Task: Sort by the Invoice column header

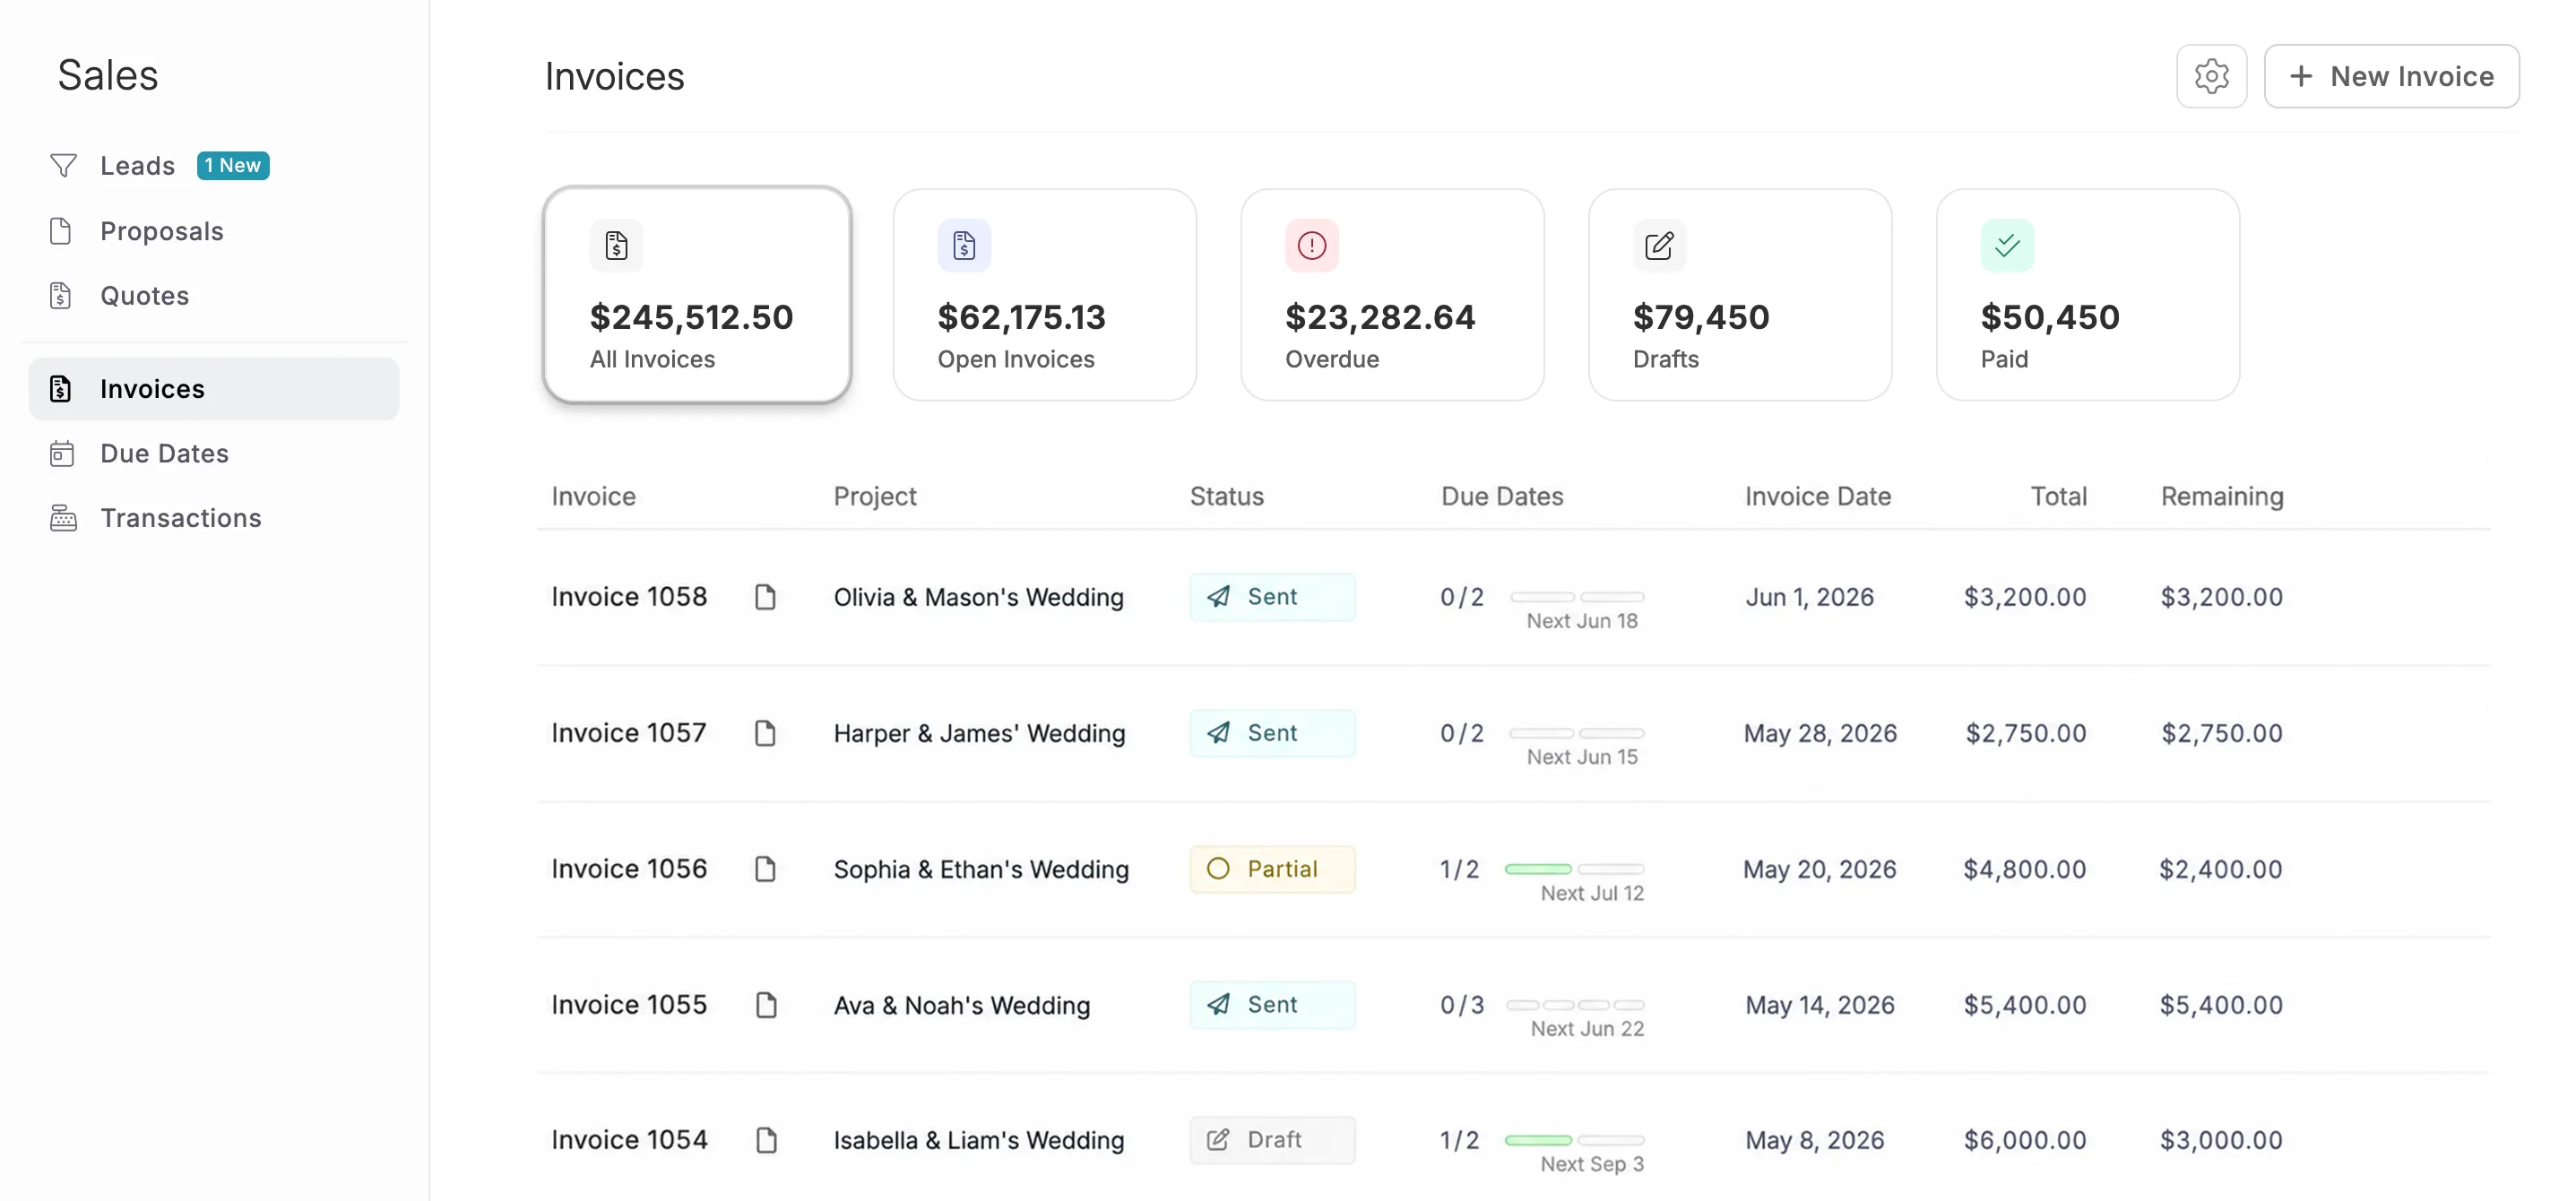Action: 593,497
